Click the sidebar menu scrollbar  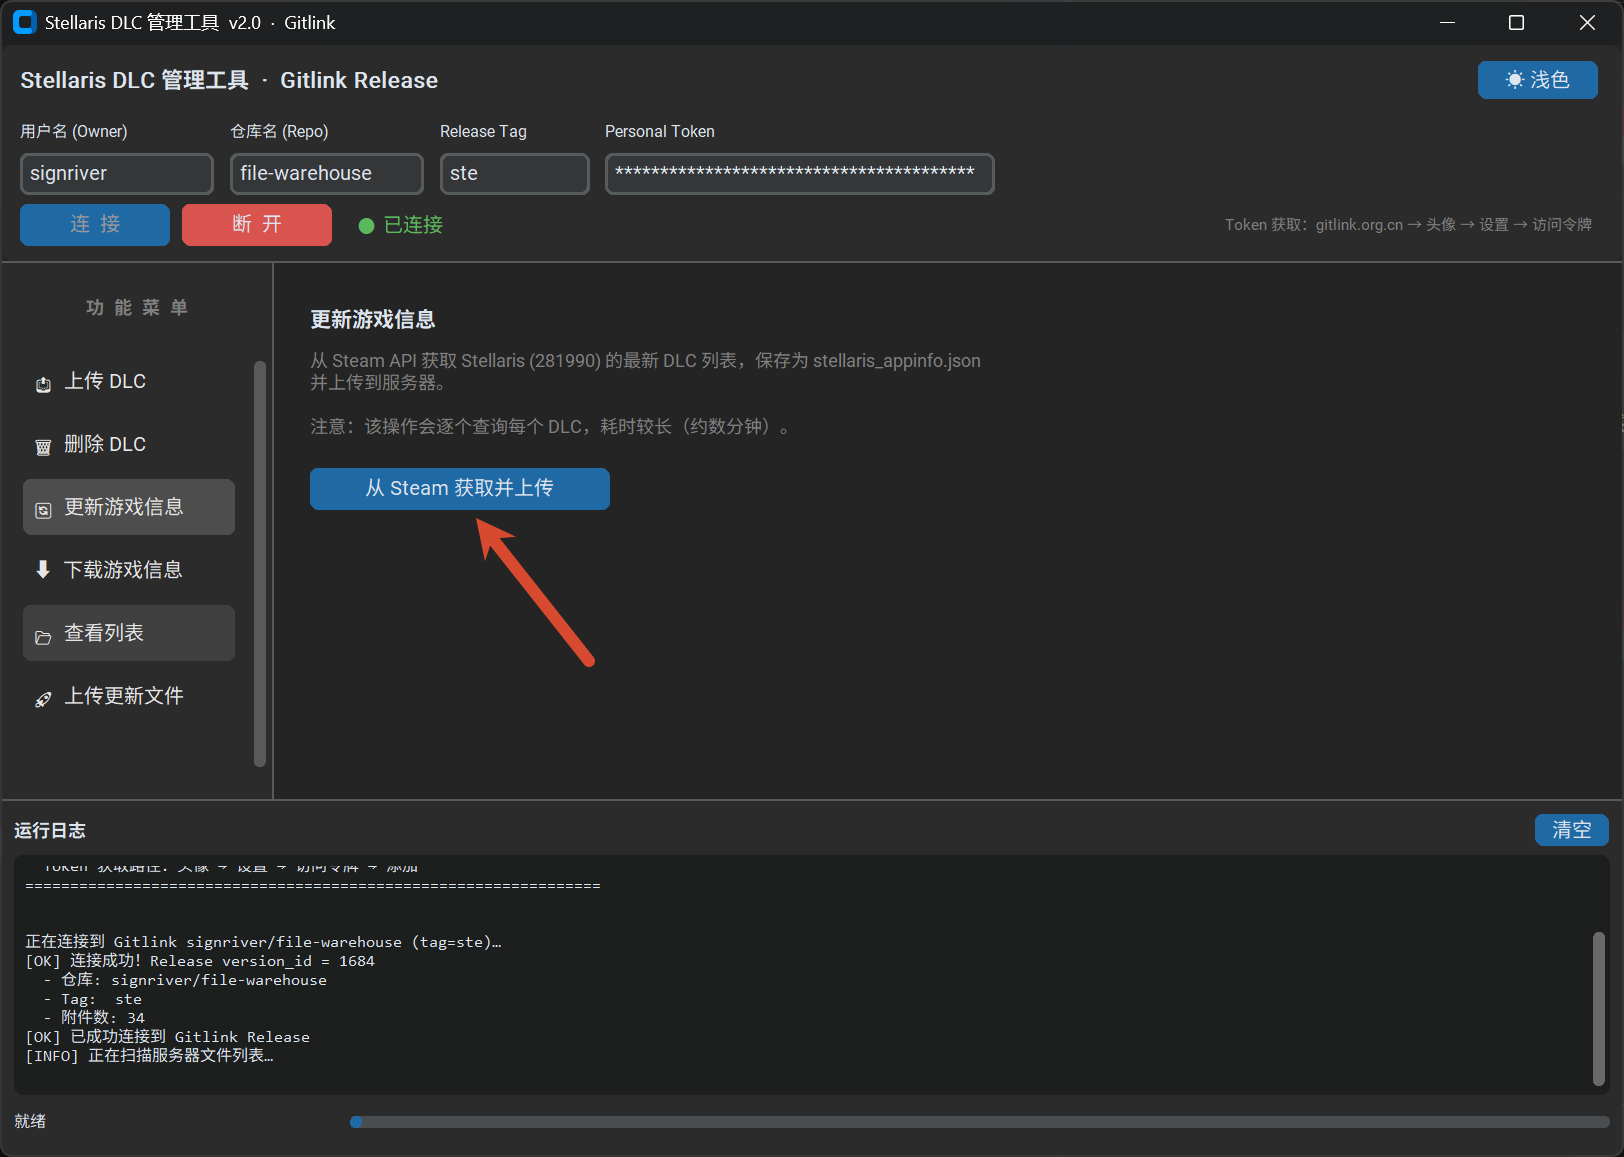[260, 563]
